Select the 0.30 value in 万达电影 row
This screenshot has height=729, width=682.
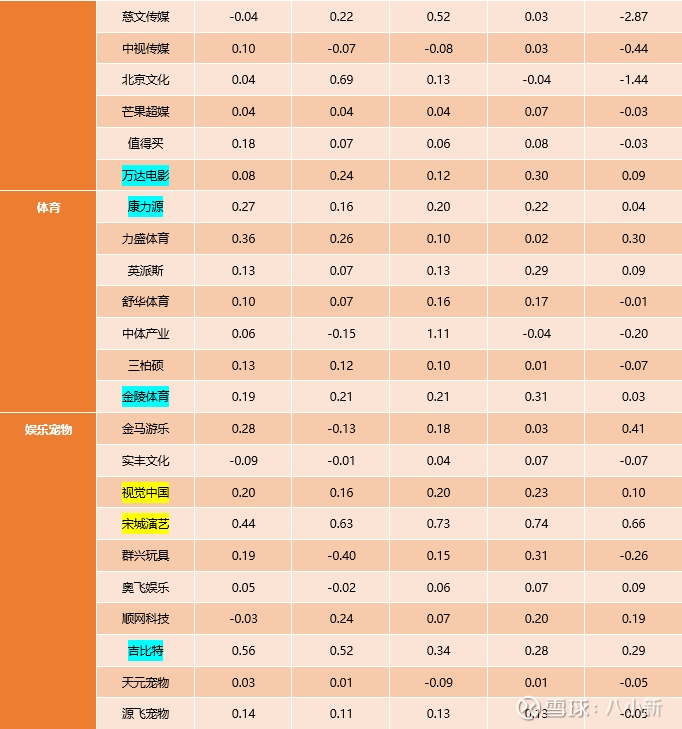point(536,175)
